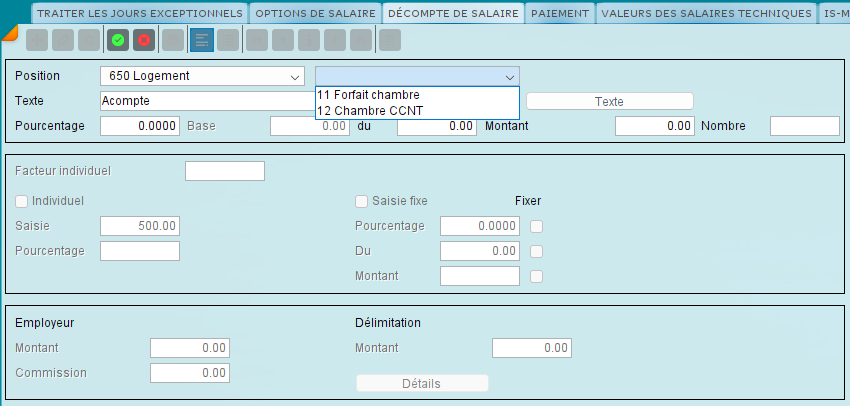Click the Montant field next to Nombre
This screenshot has height=406, width=850.
point(655,126)
